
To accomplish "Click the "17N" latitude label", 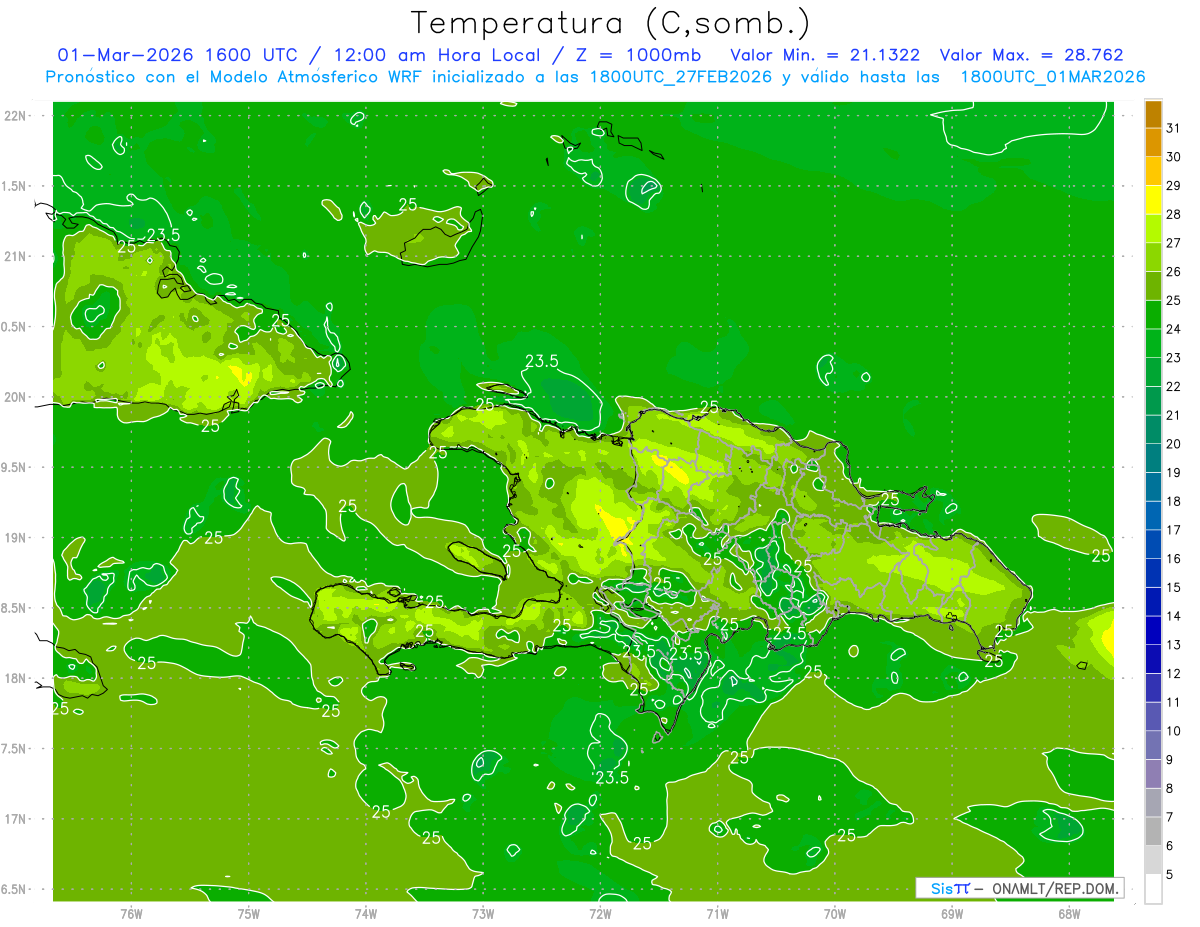I will pyautogui.click(x=16, y=819).
